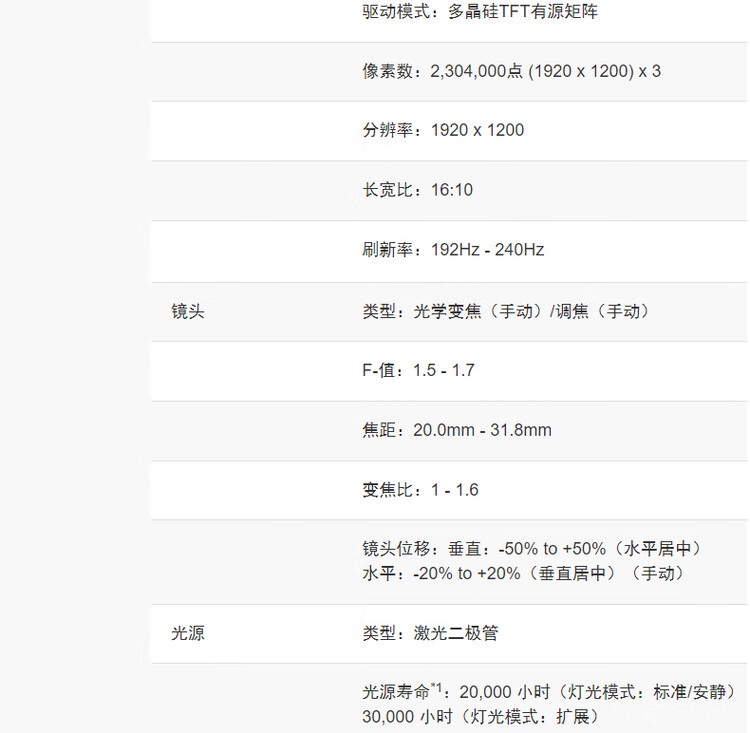Image resolution: width=750 pixels, height=733 pixels.
Task: Click the focal length row 焦距：20.0mm - 31.8mm
Action: pyautogui.click(x=457, y=430)
